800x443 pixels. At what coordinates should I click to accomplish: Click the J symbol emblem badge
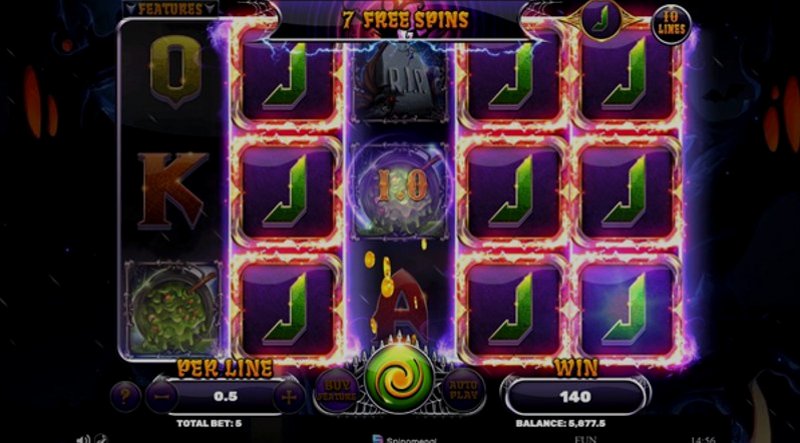pos(602,19)
